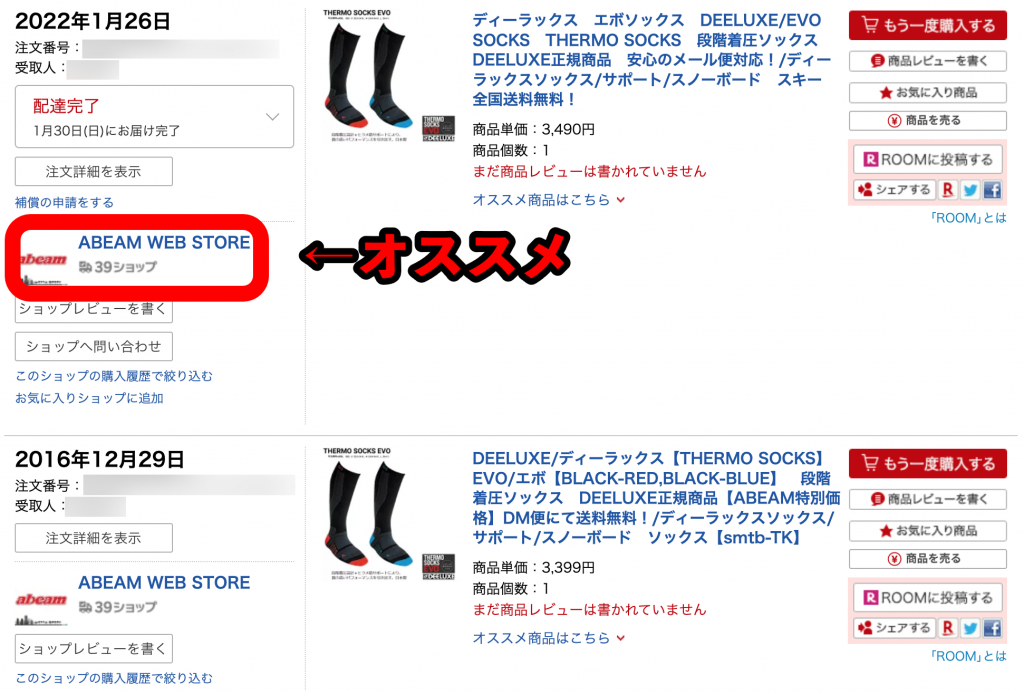Click ショップへ問い合わせ button
Image resolution: width=1024 pixels, height=694 pixels.
tap(94, 347)
